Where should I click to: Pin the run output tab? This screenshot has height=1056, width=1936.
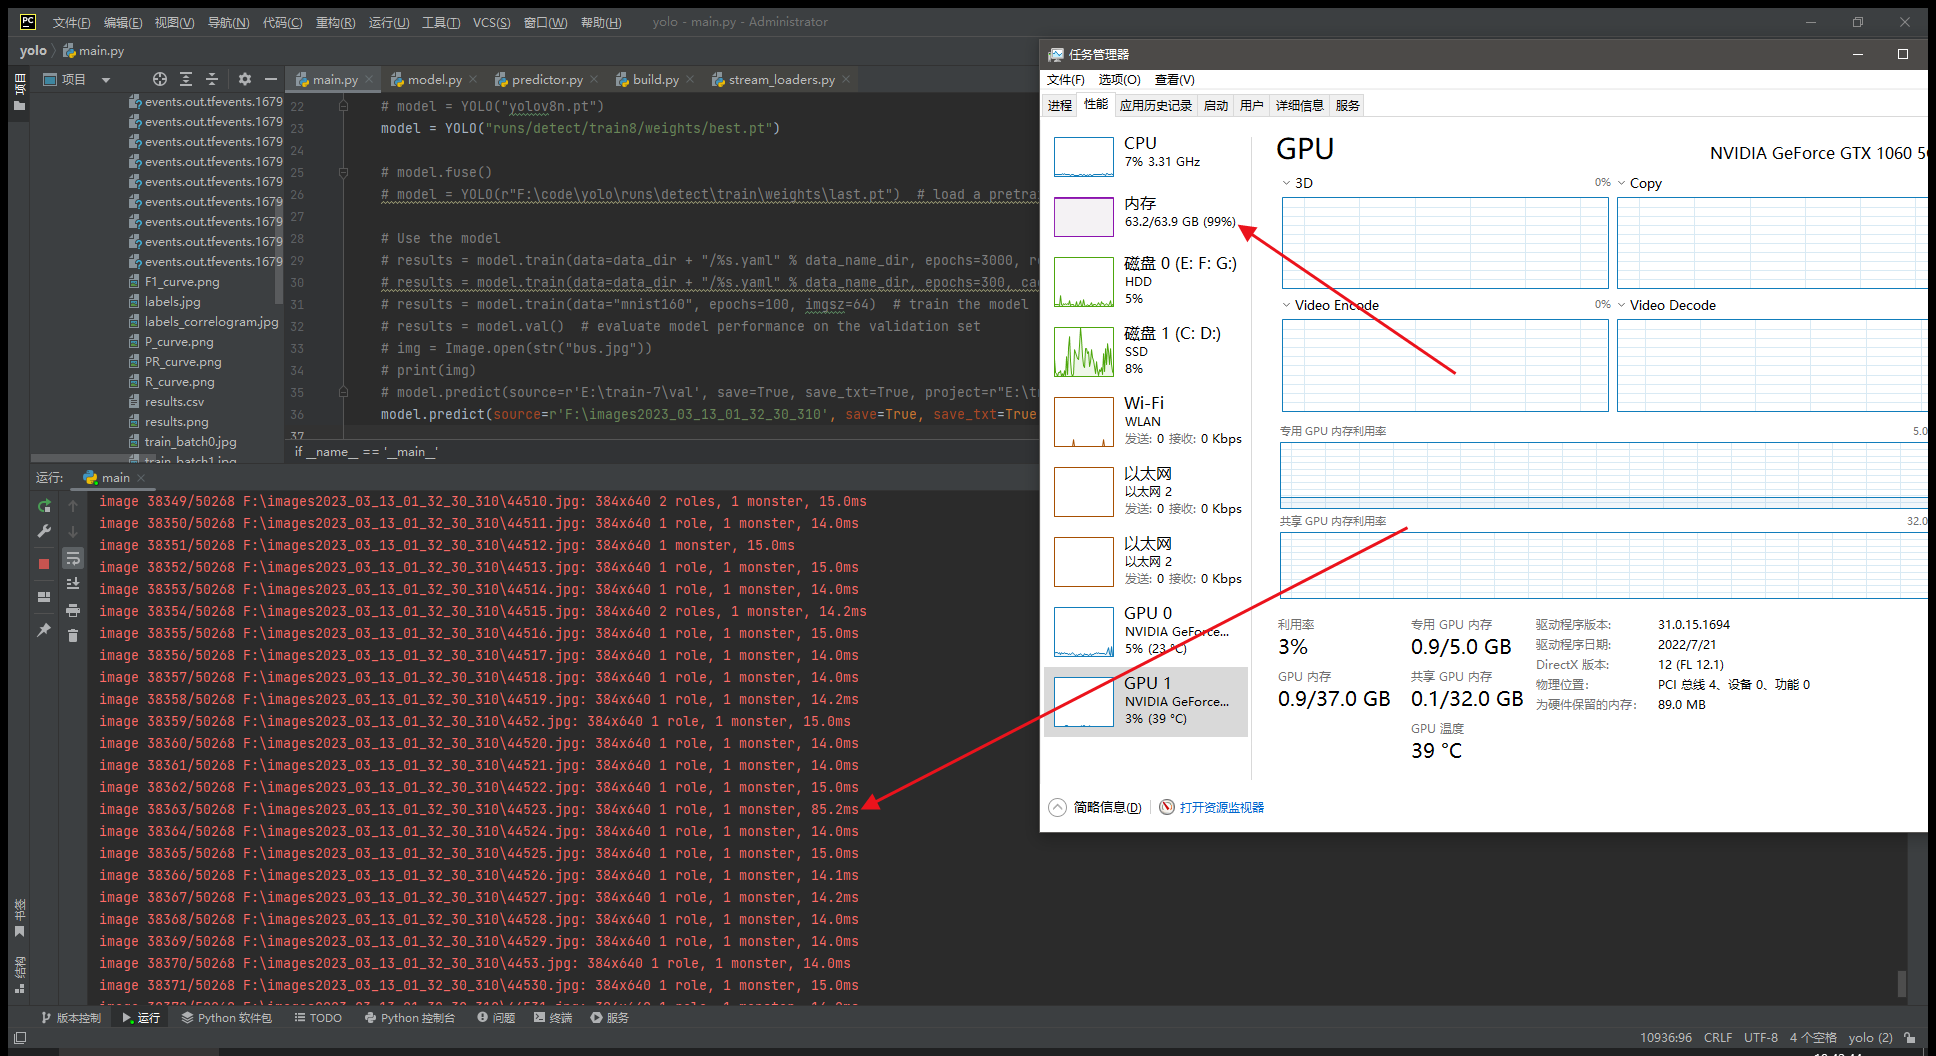coord(44,630)
